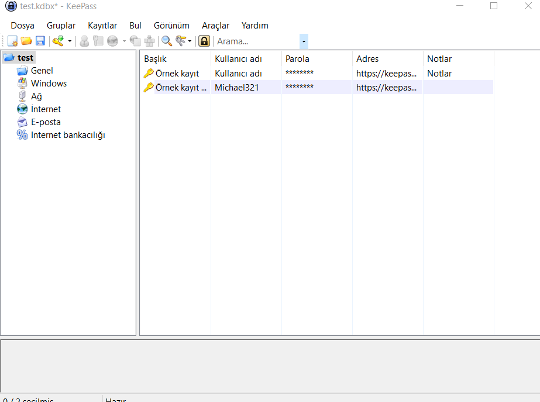Lock the workspace with padlock icon
This screenshot has width=540, height=402.
tap(204, 41)
